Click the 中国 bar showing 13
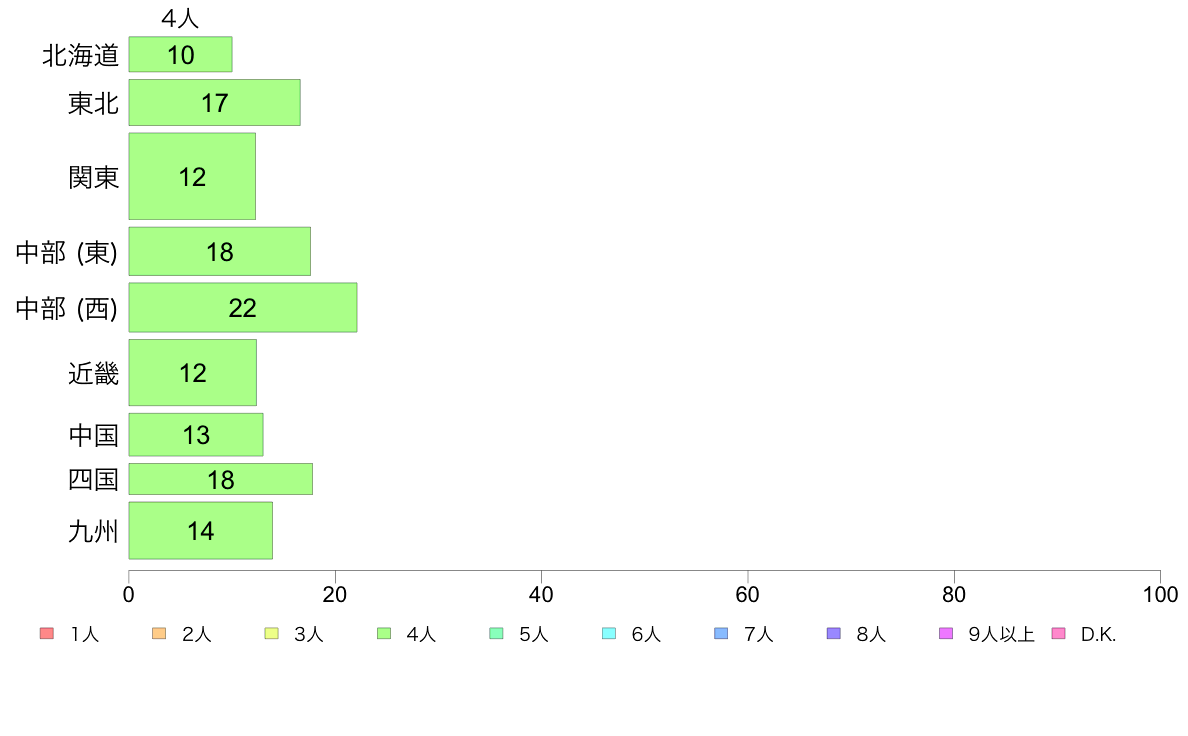Image resolution: width=1188 pixels, height=736 pixels. point(196,435)
